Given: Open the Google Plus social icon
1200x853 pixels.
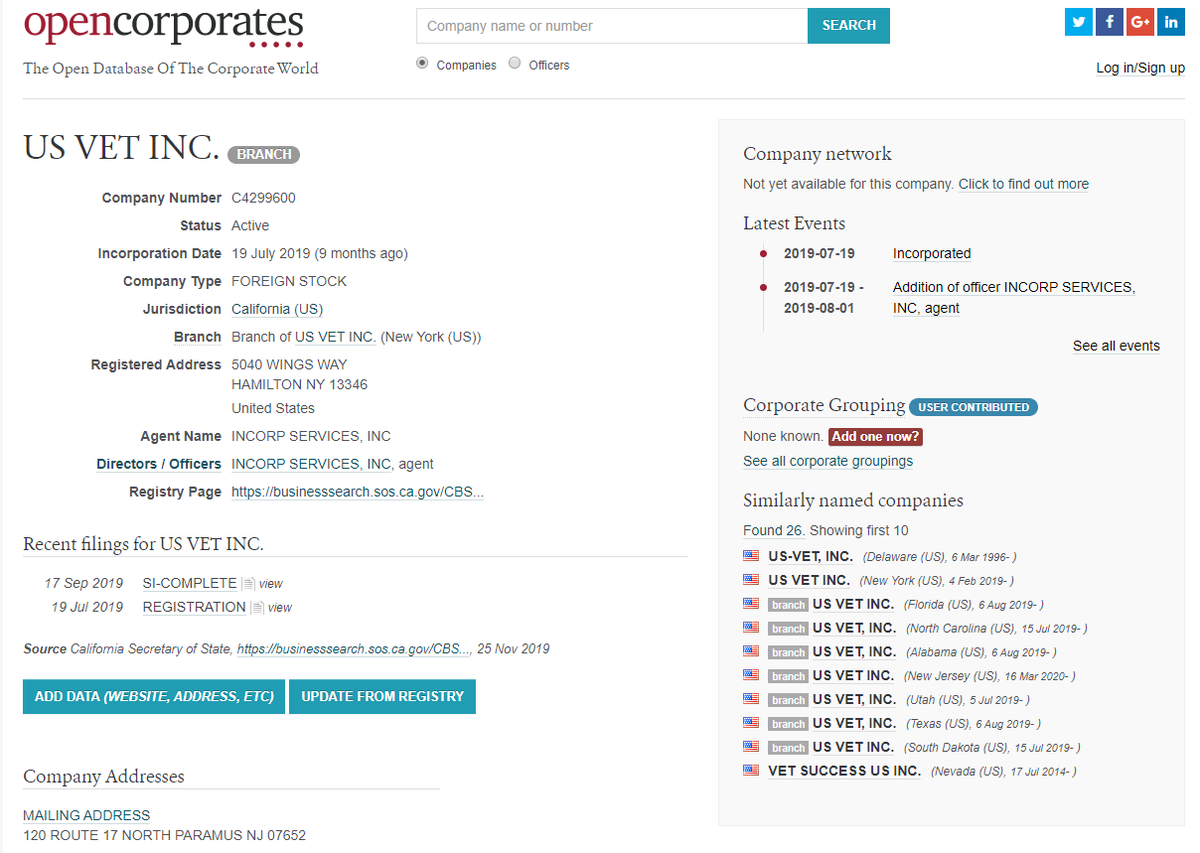Looking at the screenshot, I should coord(1140,22).
